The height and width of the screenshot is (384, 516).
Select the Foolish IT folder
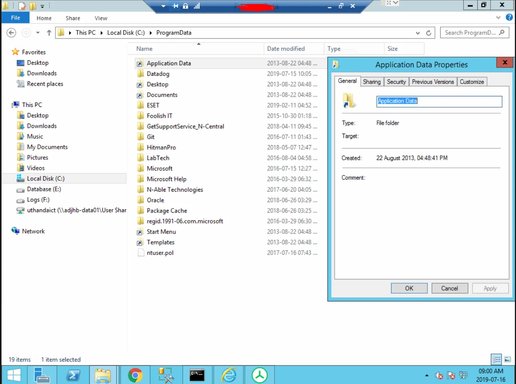coord(159,116)
